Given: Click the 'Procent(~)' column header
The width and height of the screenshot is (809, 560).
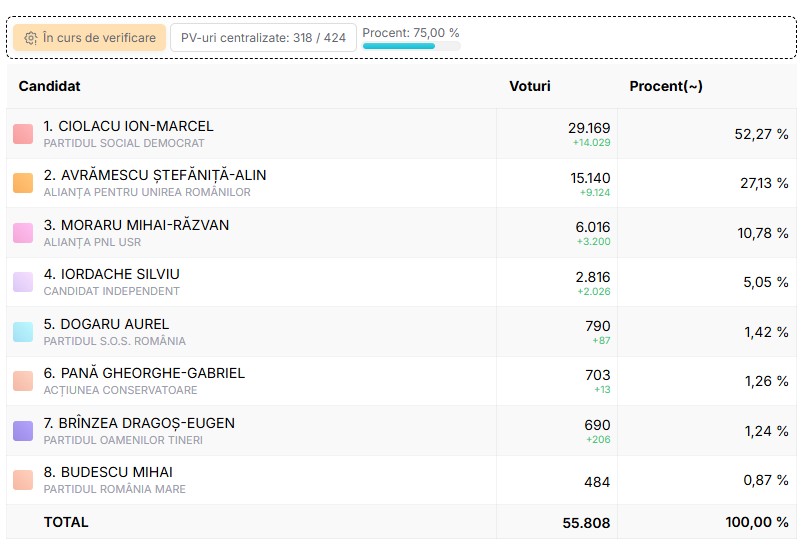Looking at the screenshot, I should tap(666, 87).
